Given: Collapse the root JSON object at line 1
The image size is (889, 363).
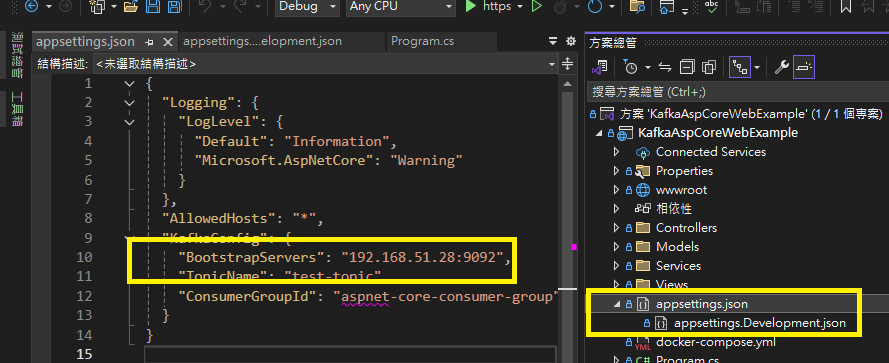Looking at the screenshot, I should coord(130,84).
